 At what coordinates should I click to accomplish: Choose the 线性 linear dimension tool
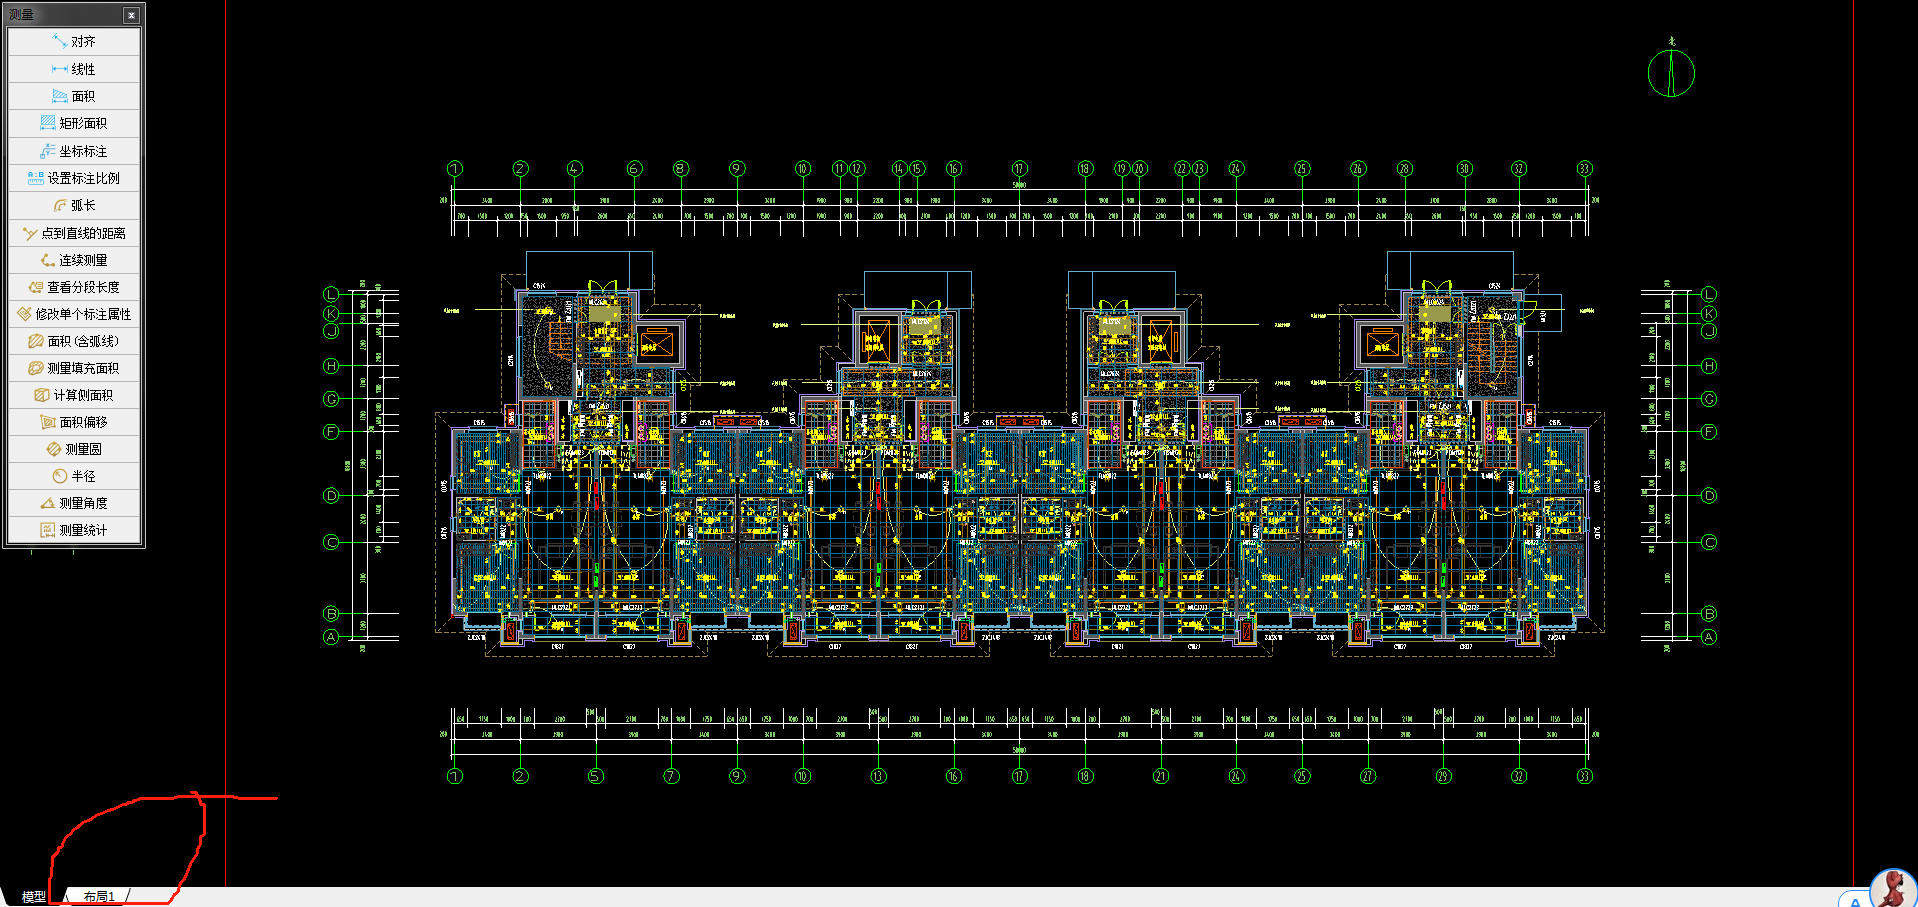74,69
